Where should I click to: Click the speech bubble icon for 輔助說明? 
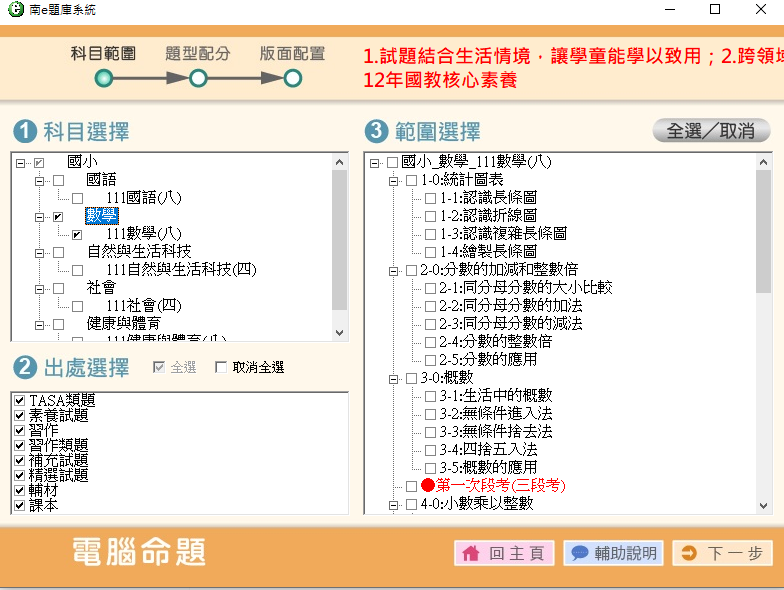pos(579,553)
